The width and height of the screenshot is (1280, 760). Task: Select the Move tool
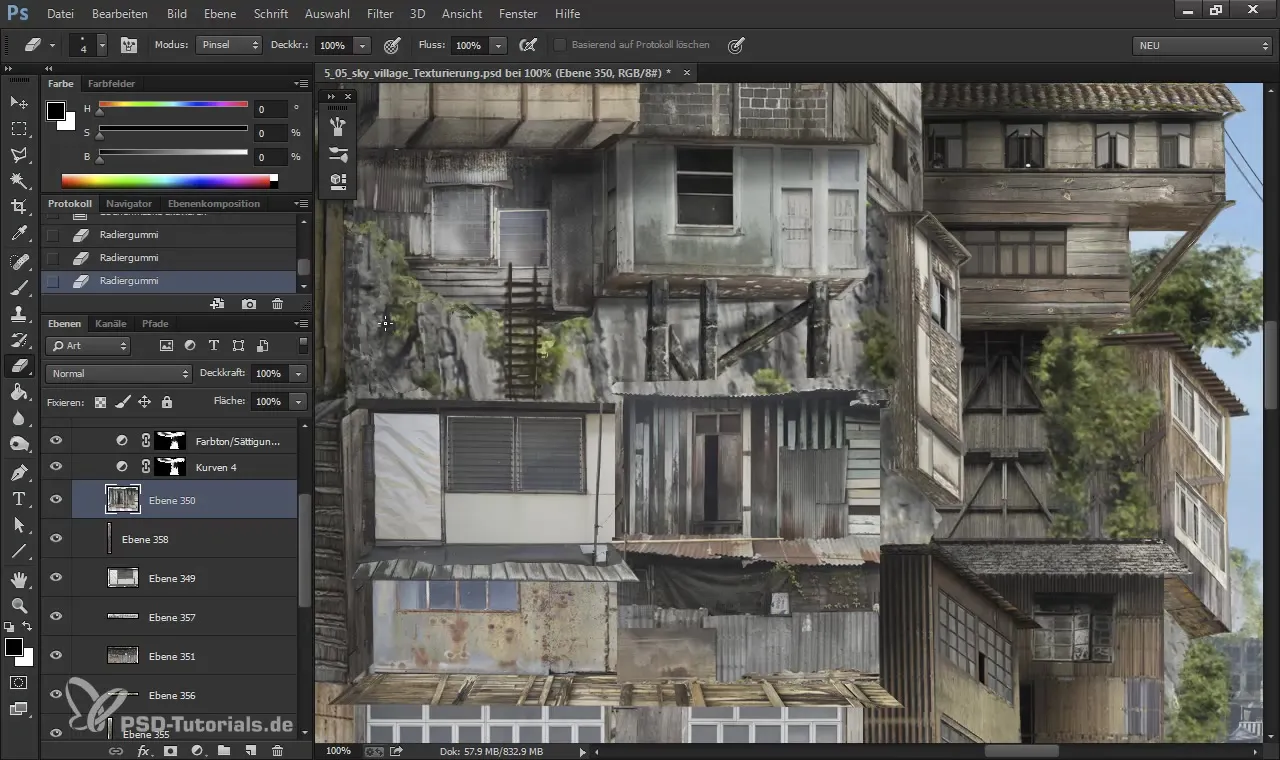pos(19,103)
